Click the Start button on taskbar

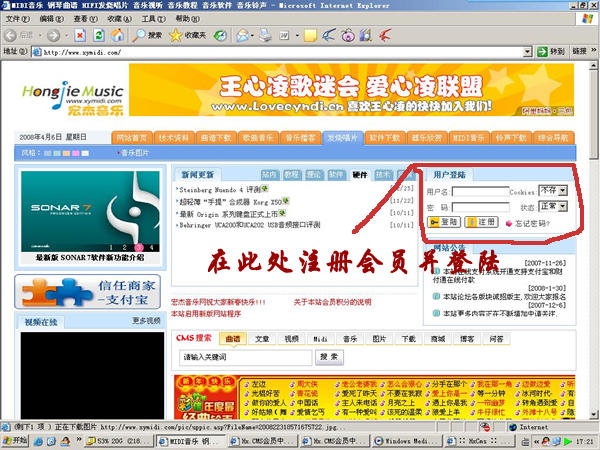pyautogui.click(x=15, y=441)
